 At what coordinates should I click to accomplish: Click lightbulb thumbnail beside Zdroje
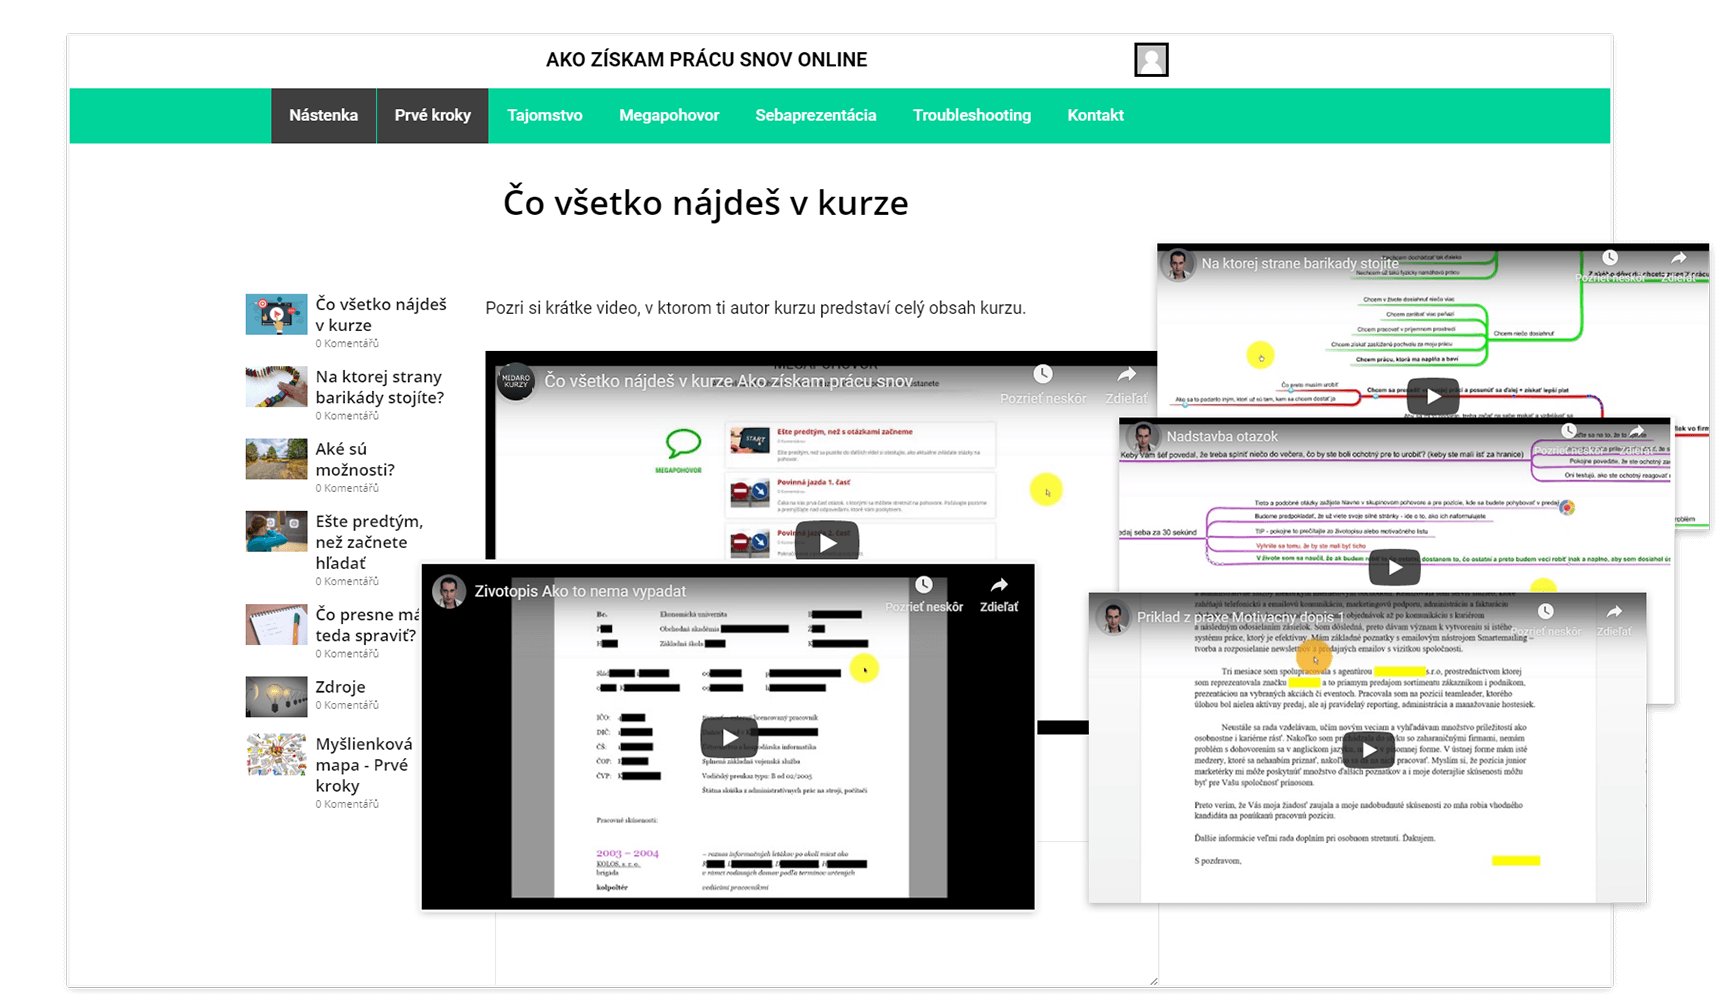[x=276, y=697]
